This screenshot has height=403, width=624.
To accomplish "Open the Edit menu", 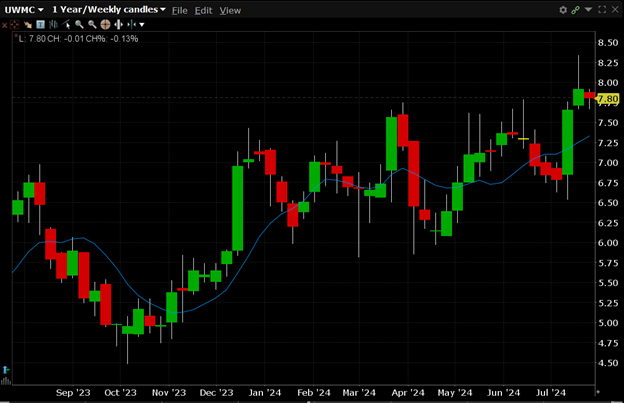I will tap(203, 11).
